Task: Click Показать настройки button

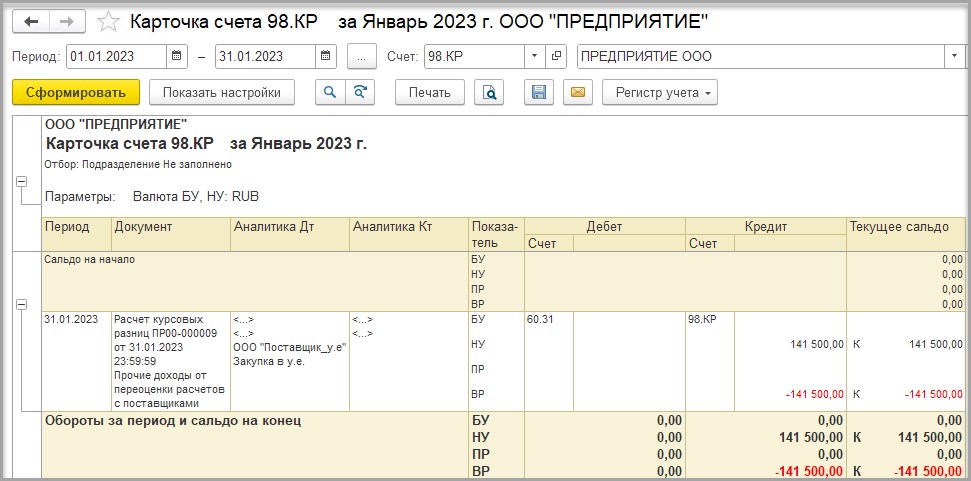Action: 222,93
